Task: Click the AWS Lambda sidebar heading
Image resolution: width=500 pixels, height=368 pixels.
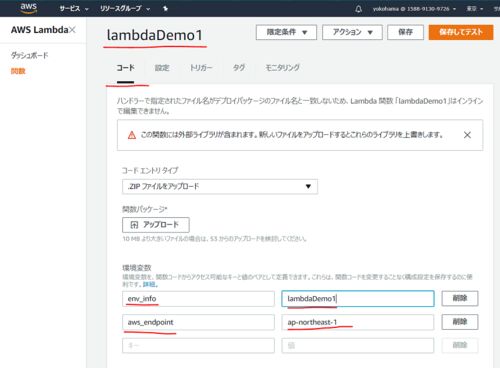Action: (x=39, y=30)
